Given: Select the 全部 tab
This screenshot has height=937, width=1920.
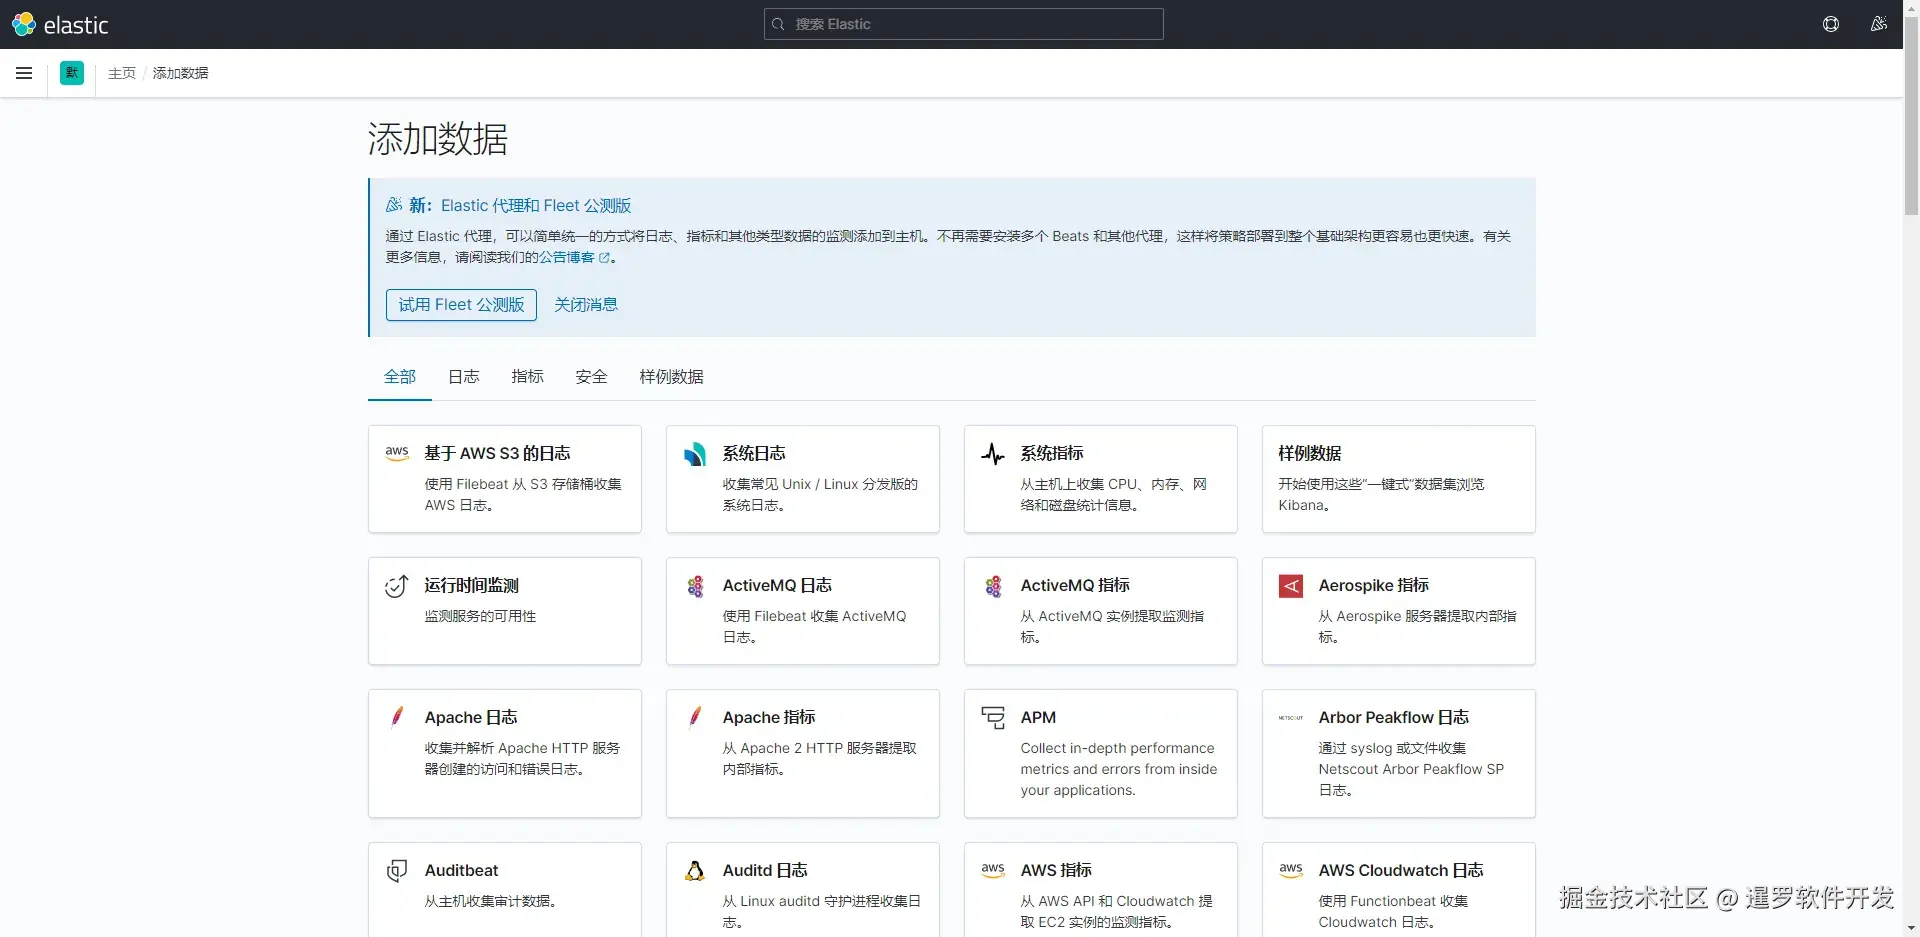Looking at the screenshot, I should [x=400, y=377].
